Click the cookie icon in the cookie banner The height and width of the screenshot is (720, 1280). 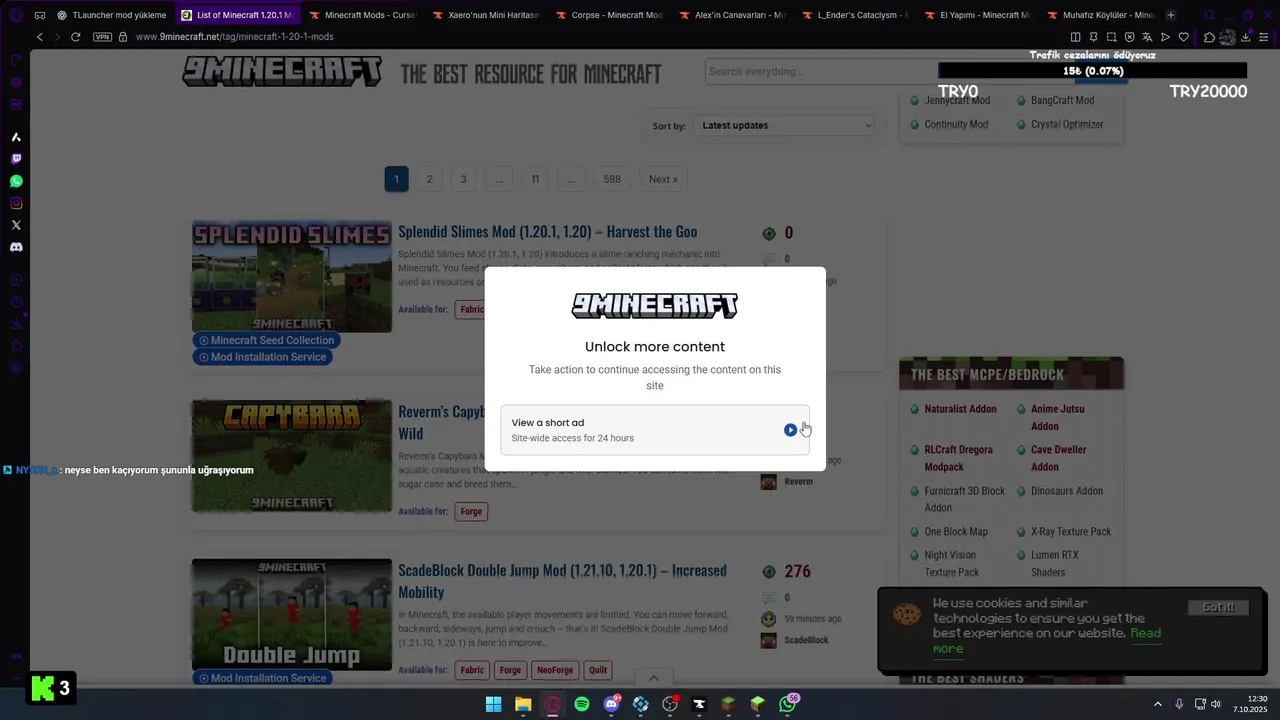pyautogui.click(x=907, y=614)
